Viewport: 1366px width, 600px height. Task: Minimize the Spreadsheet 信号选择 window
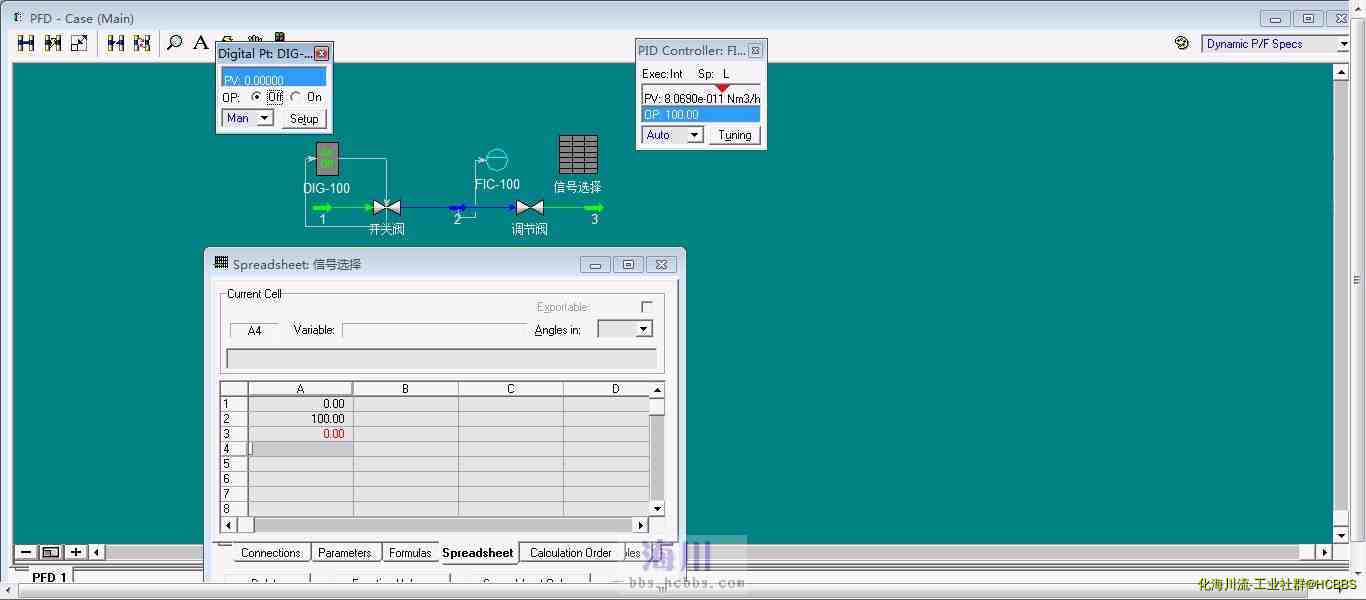pos(595,265)
